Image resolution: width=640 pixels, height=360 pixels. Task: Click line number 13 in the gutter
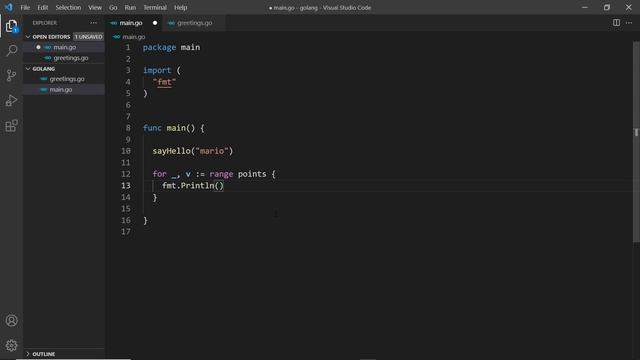coord(126,186)
